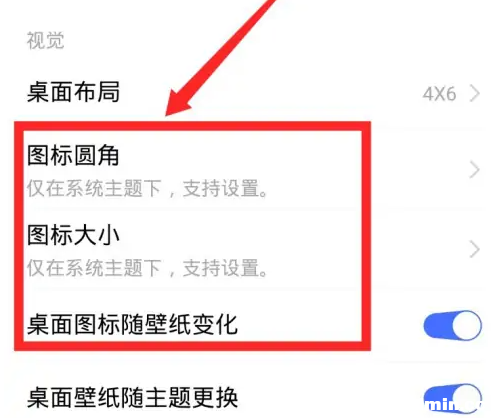491x418 pixels.
Task: Click the 视觉 section header
Action: [x=45, y=41]
